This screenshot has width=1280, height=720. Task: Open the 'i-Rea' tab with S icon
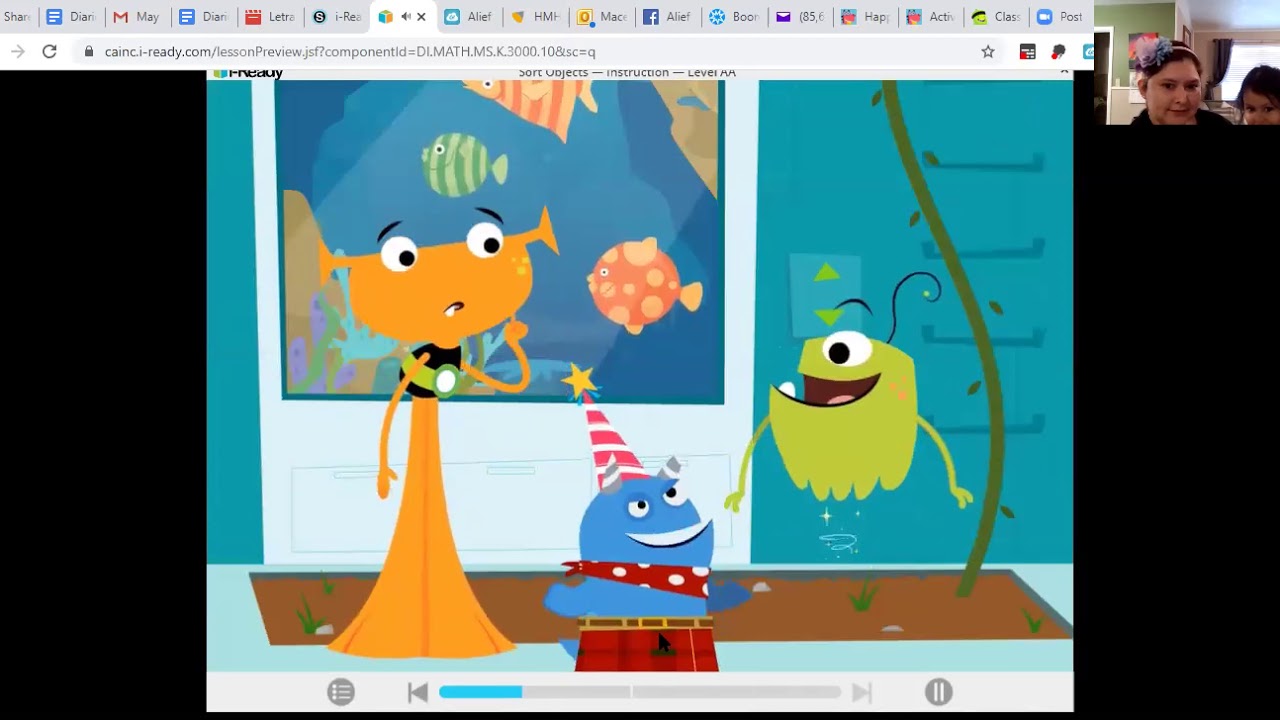337,17
